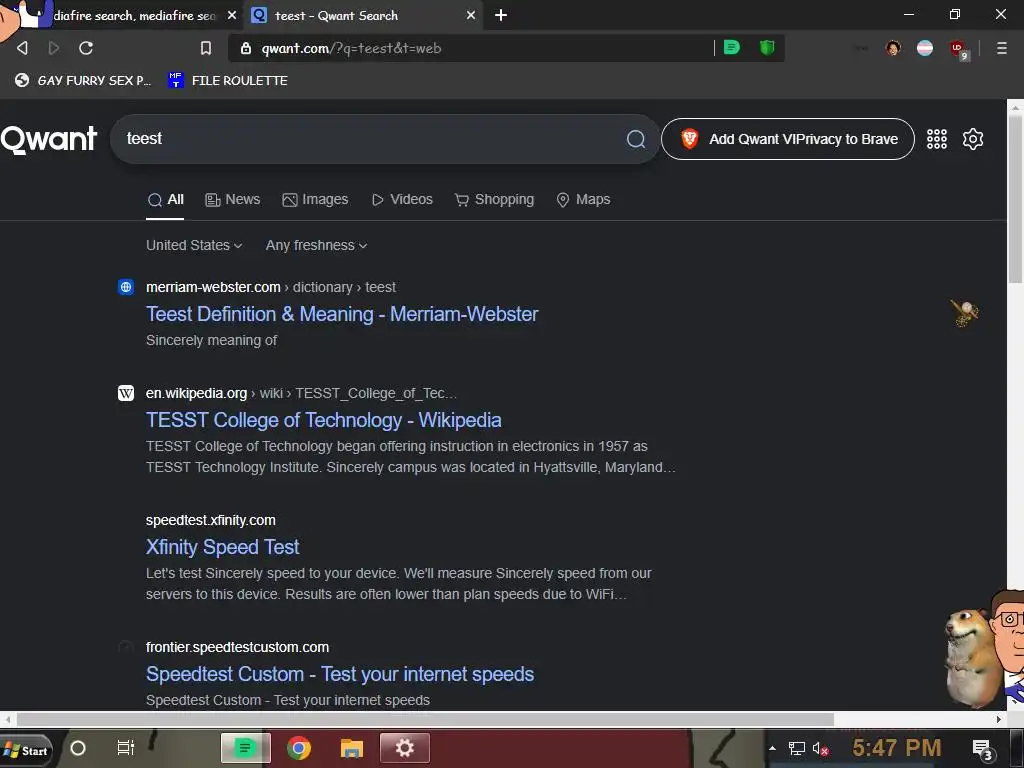Screen dimensions: 1024x768
Task: Switch to the Videos tab
Action: [402, 200]
